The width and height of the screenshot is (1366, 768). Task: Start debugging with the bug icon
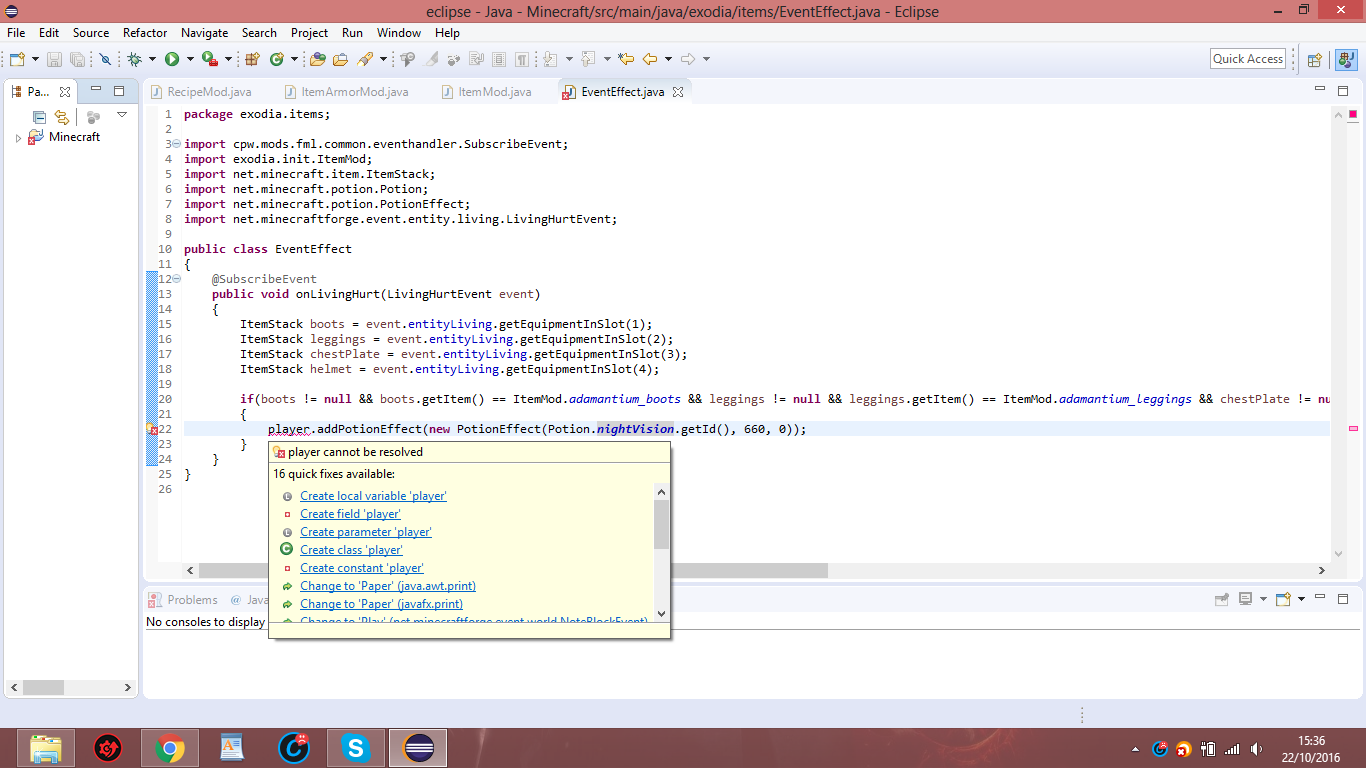(135, 60)
